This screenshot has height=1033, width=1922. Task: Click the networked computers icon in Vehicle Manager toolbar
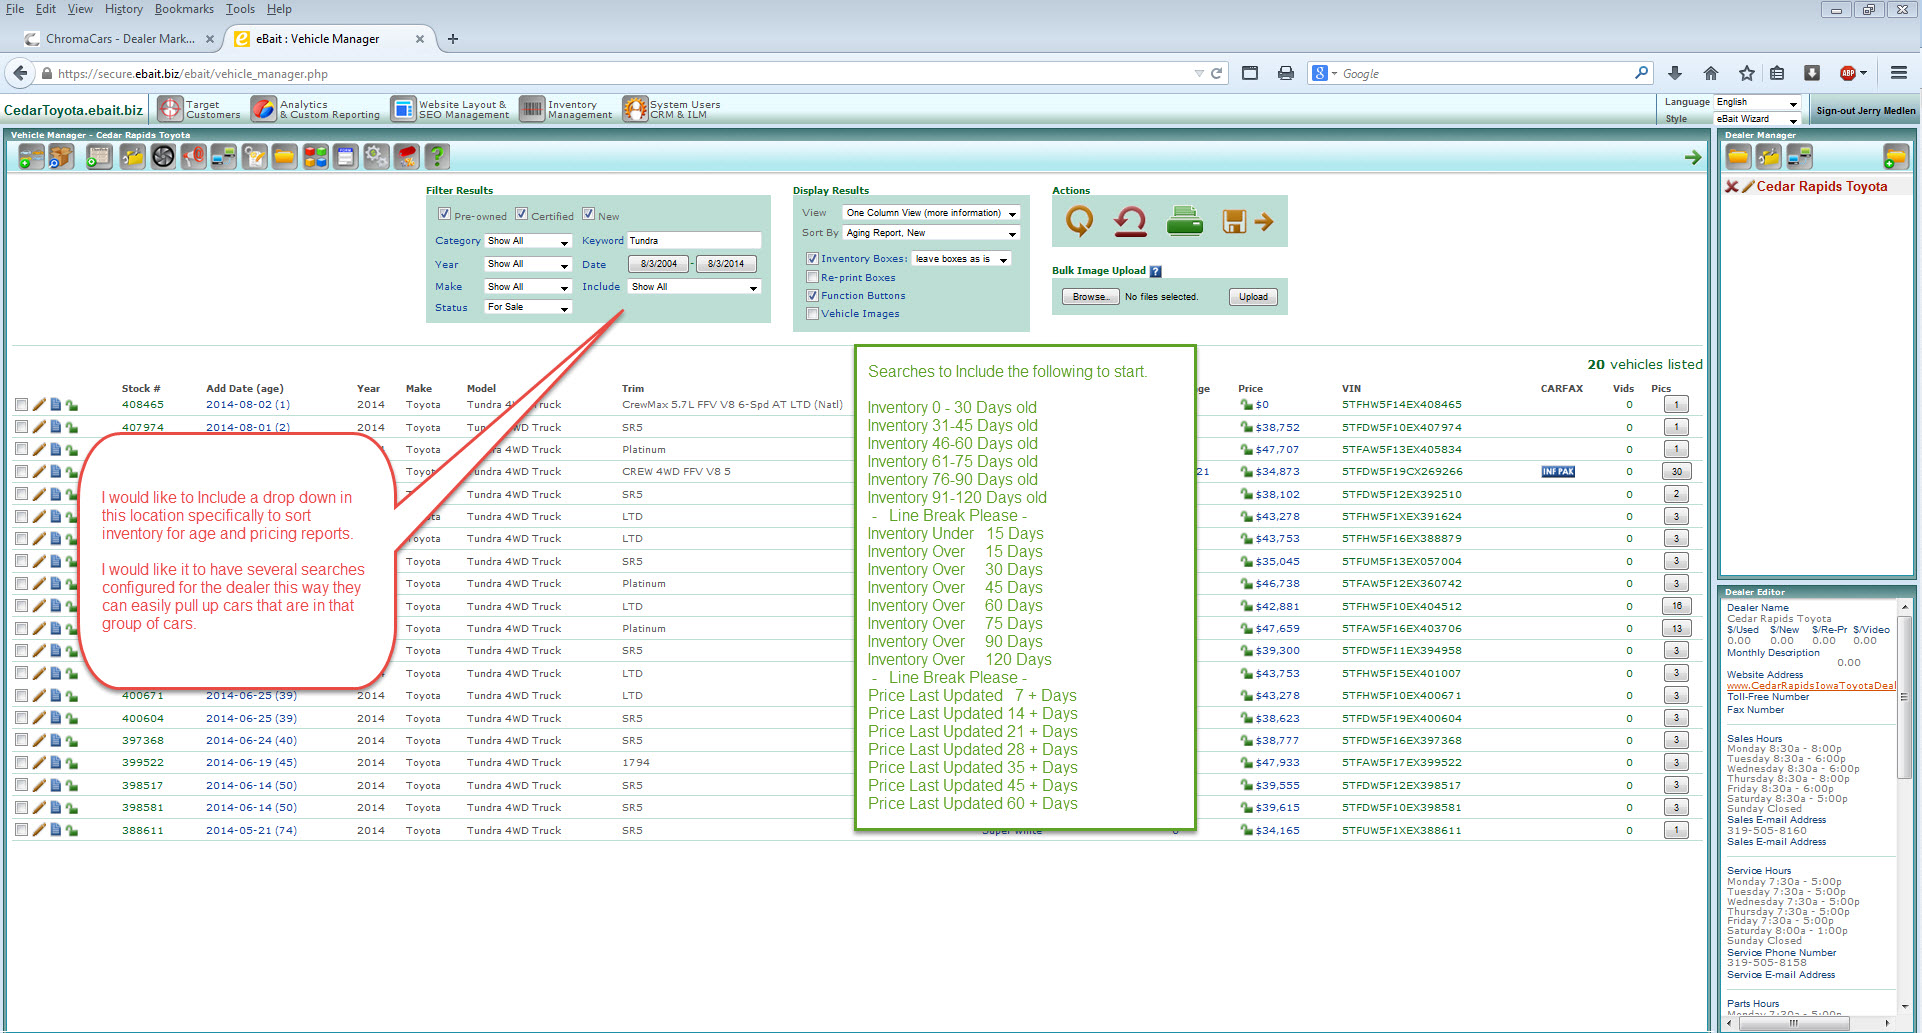tap(224, 156)
